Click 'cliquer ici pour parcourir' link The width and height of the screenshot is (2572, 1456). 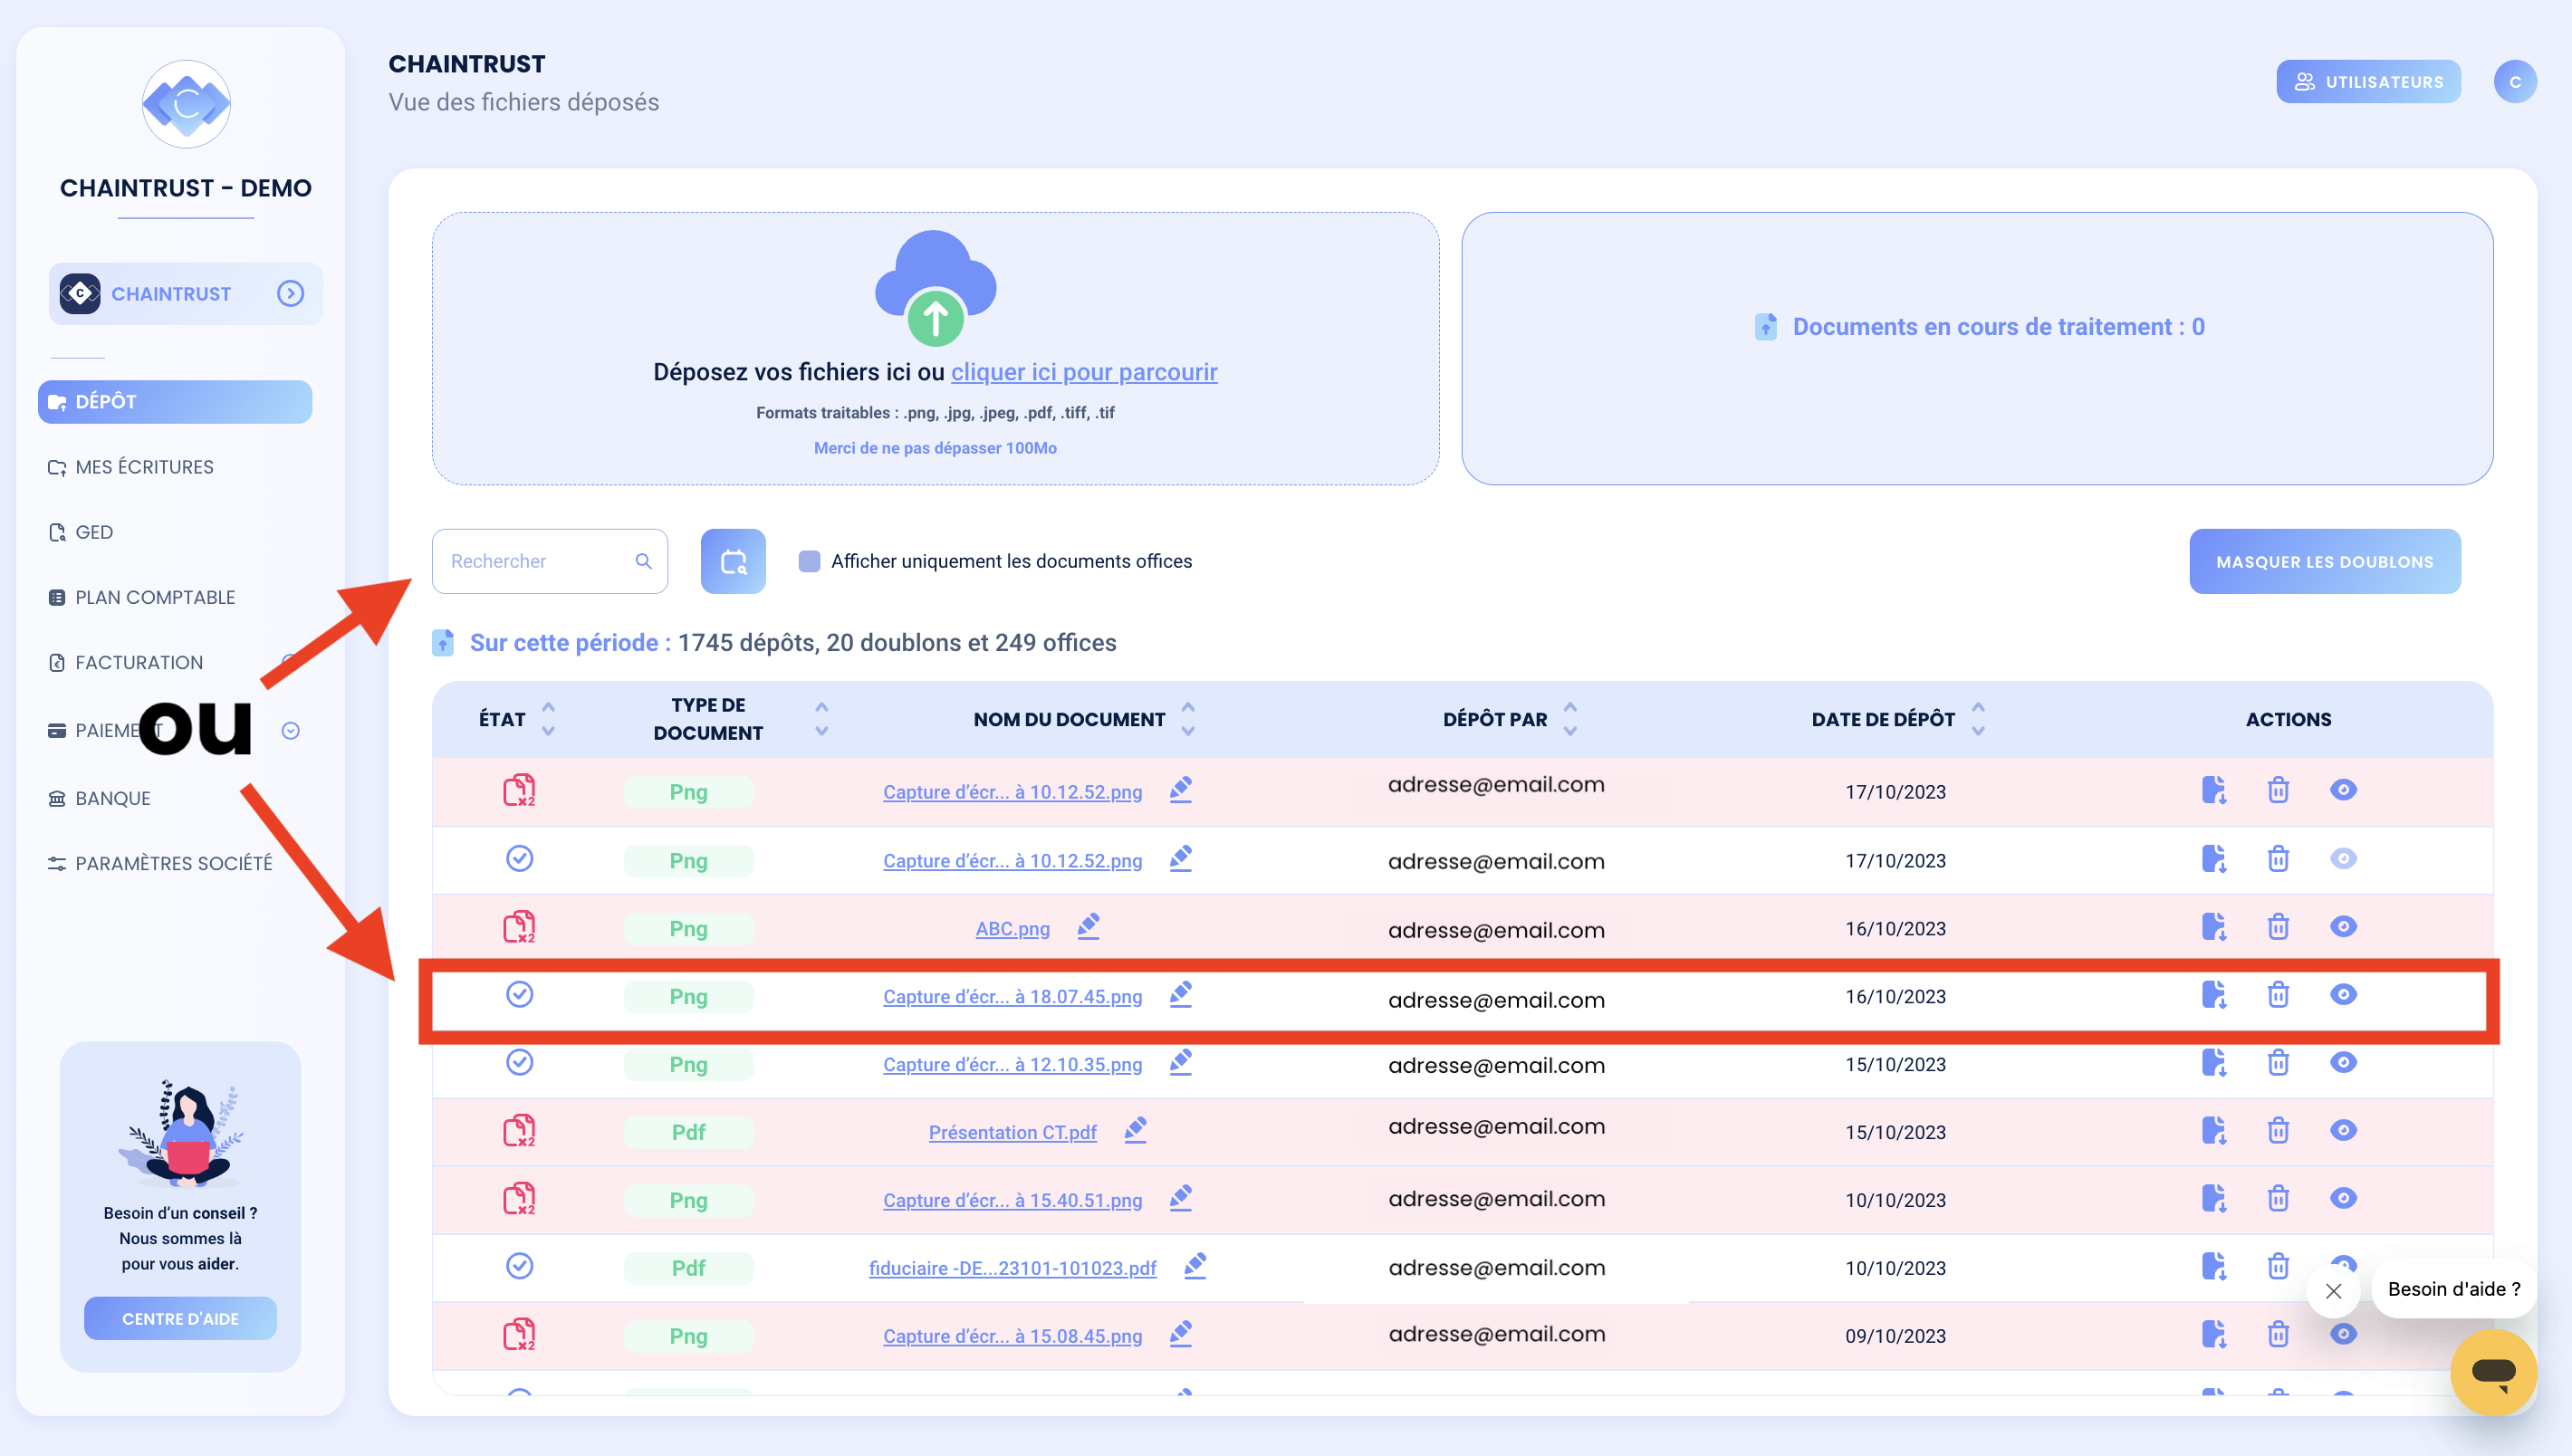1084,372
